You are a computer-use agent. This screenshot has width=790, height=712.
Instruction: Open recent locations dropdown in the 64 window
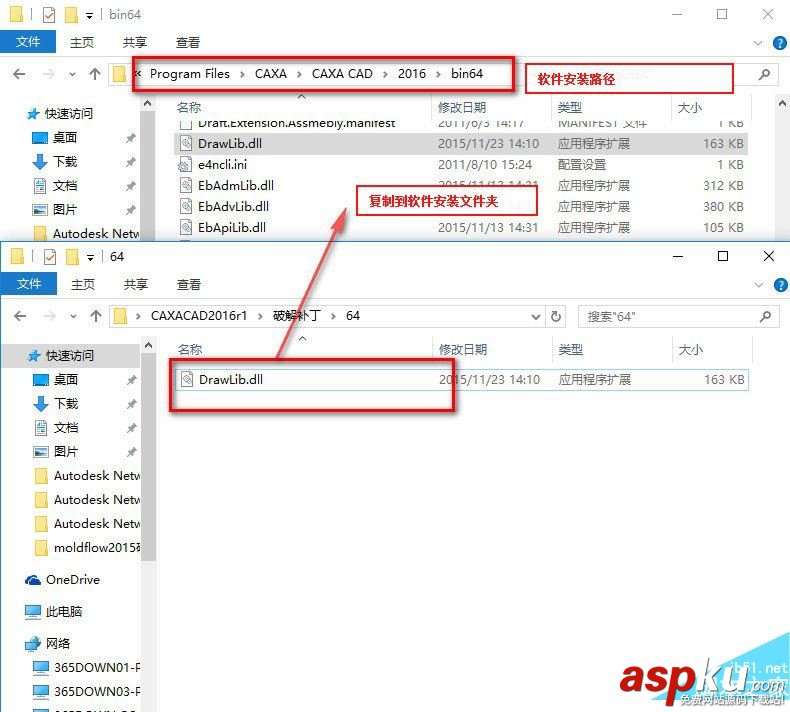(x=74, y=316)
